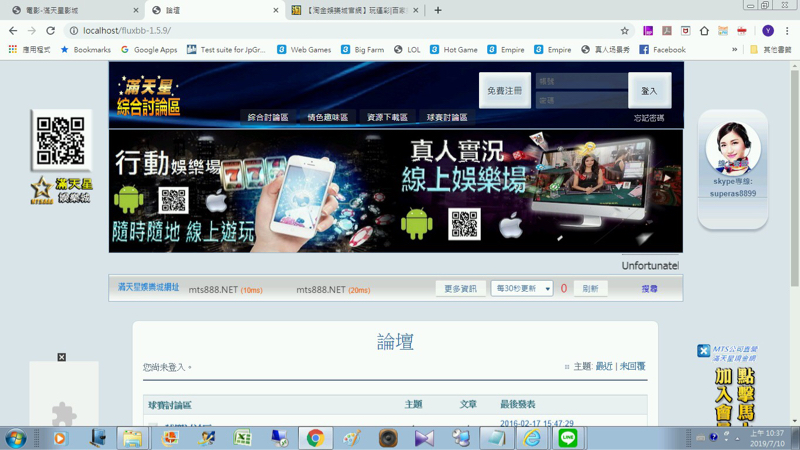This screenshot has height=450, width=800.
Task: Open Chrome in taskbar
Action: click(x=315, y=438)
